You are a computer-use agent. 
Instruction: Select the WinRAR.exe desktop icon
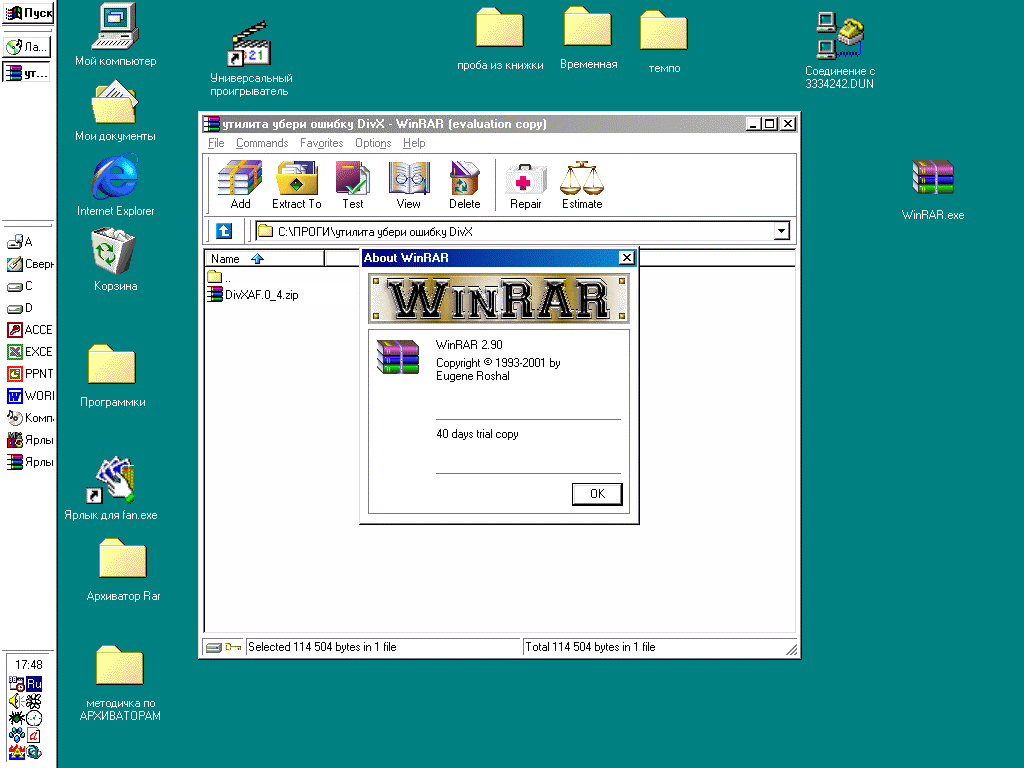coord(933,189)
